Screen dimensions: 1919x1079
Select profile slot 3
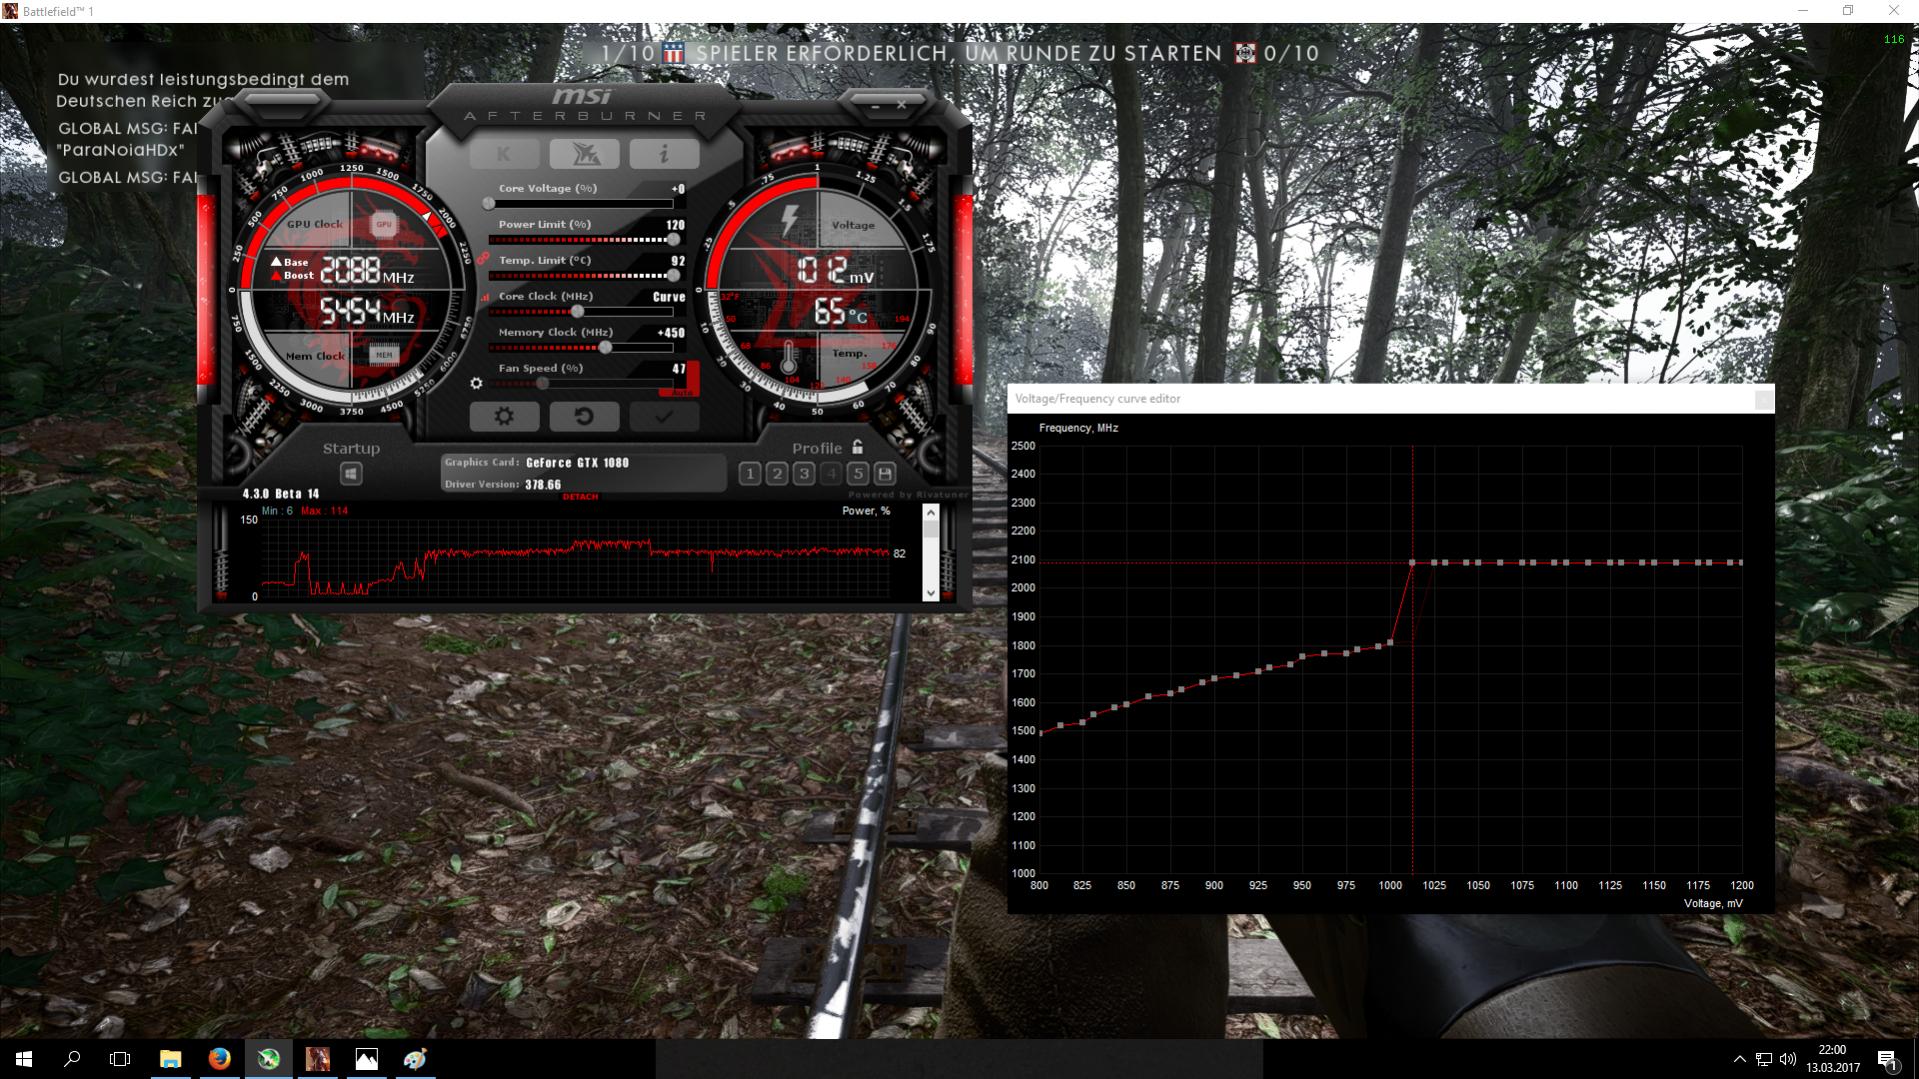click(x=804, y=474)
